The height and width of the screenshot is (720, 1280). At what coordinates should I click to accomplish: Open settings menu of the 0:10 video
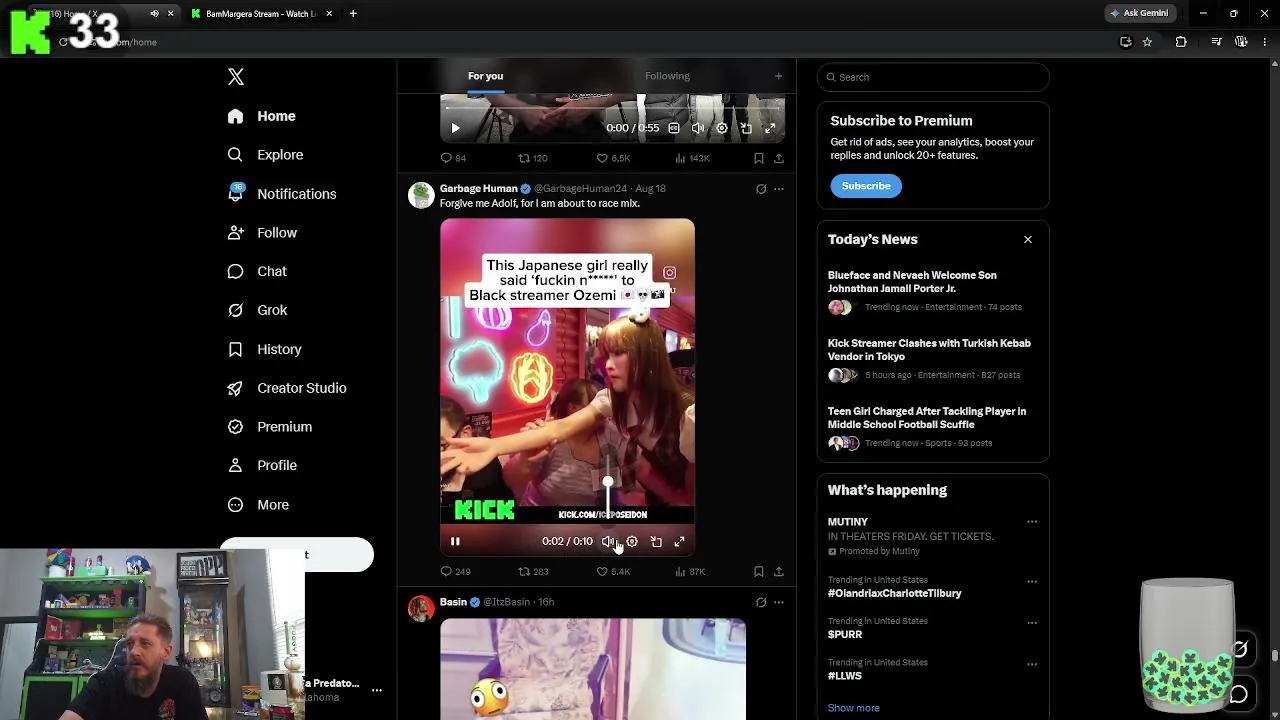coord(632,541)
